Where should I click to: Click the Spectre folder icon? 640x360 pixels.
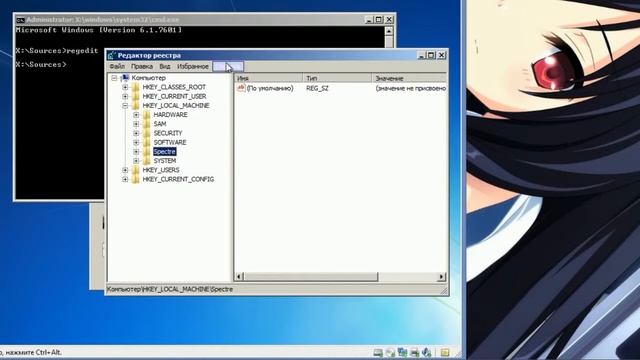pos(147,151)
